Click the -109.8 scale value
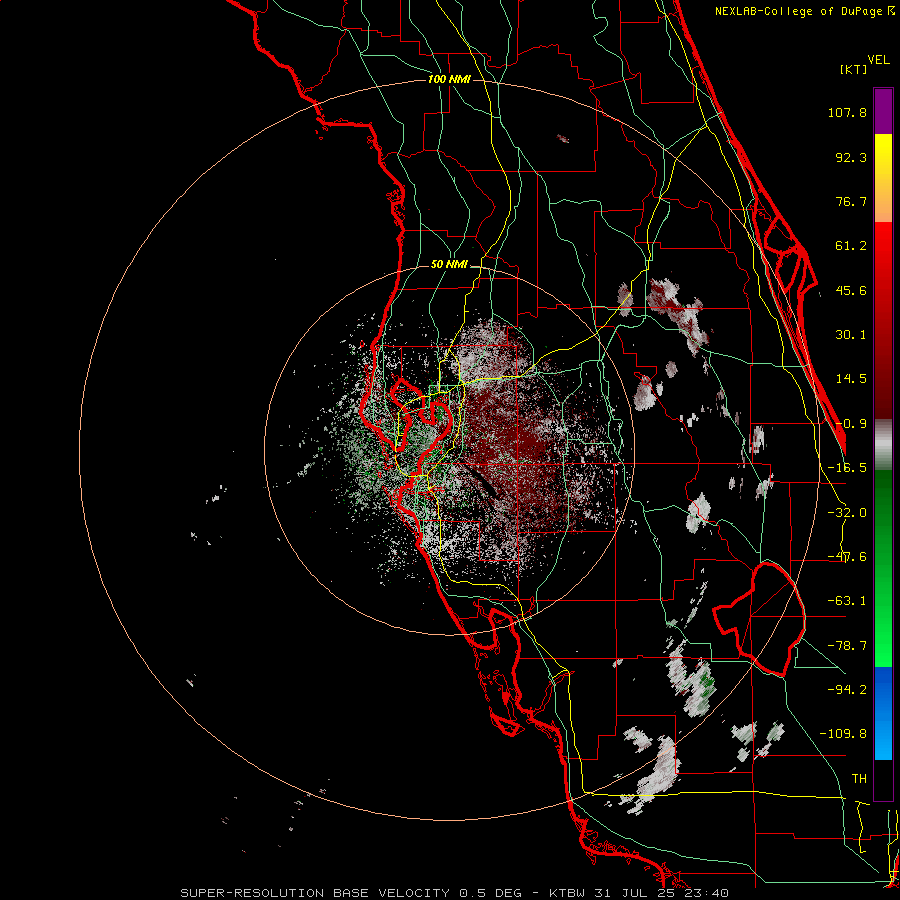Viewport: 900px width, 900px height. (843, 734)
